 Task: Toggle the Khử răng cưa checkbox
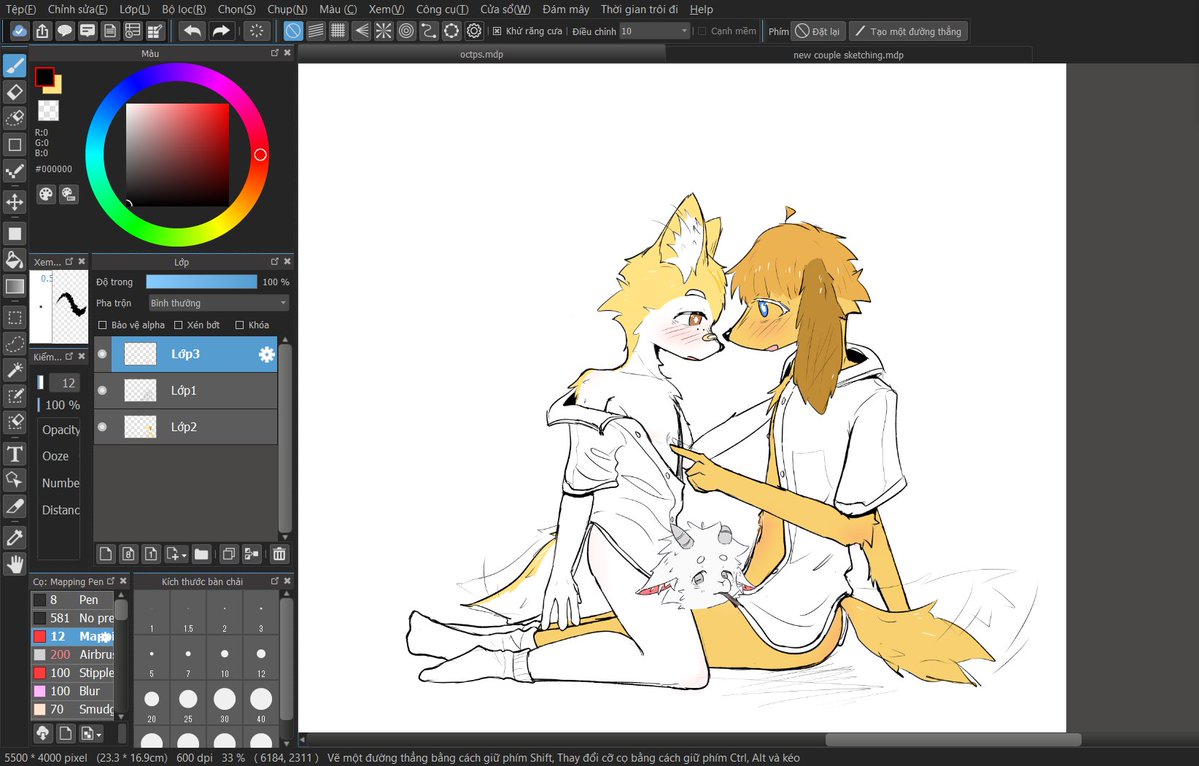(x=497, y=31)
